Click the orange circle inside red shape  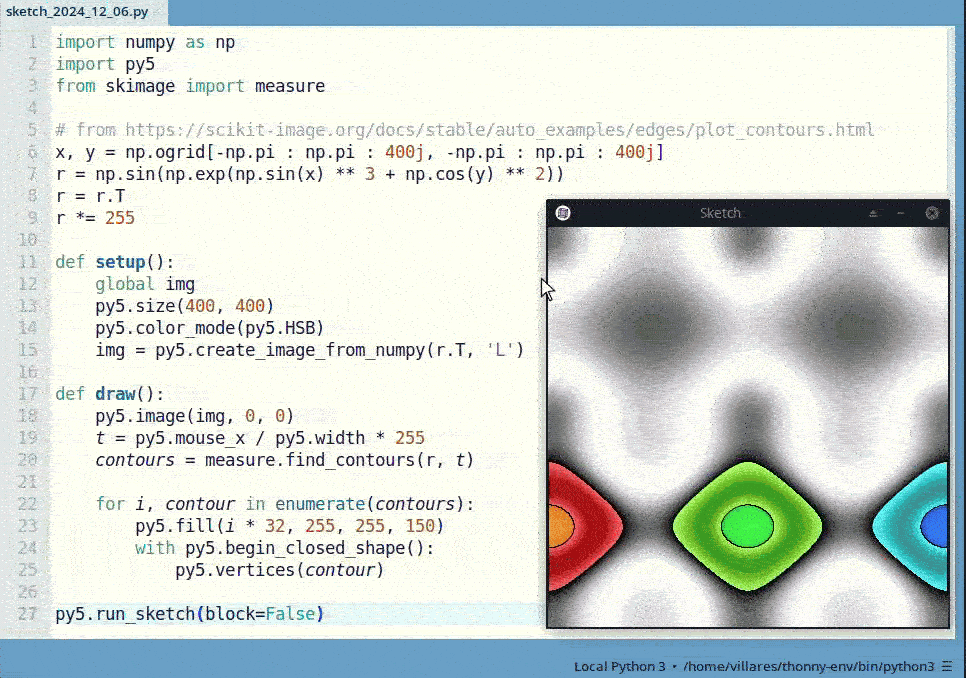[x=560, y=526]
